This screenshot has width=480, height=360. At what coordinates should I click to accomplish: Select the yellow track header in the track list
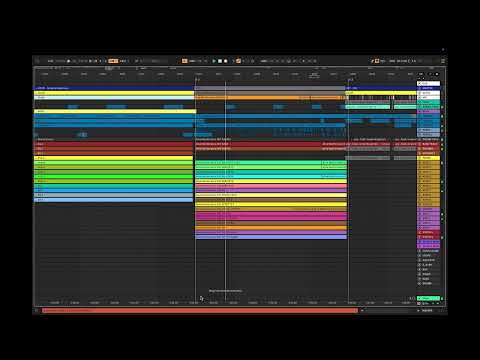[x=429, y=158]
